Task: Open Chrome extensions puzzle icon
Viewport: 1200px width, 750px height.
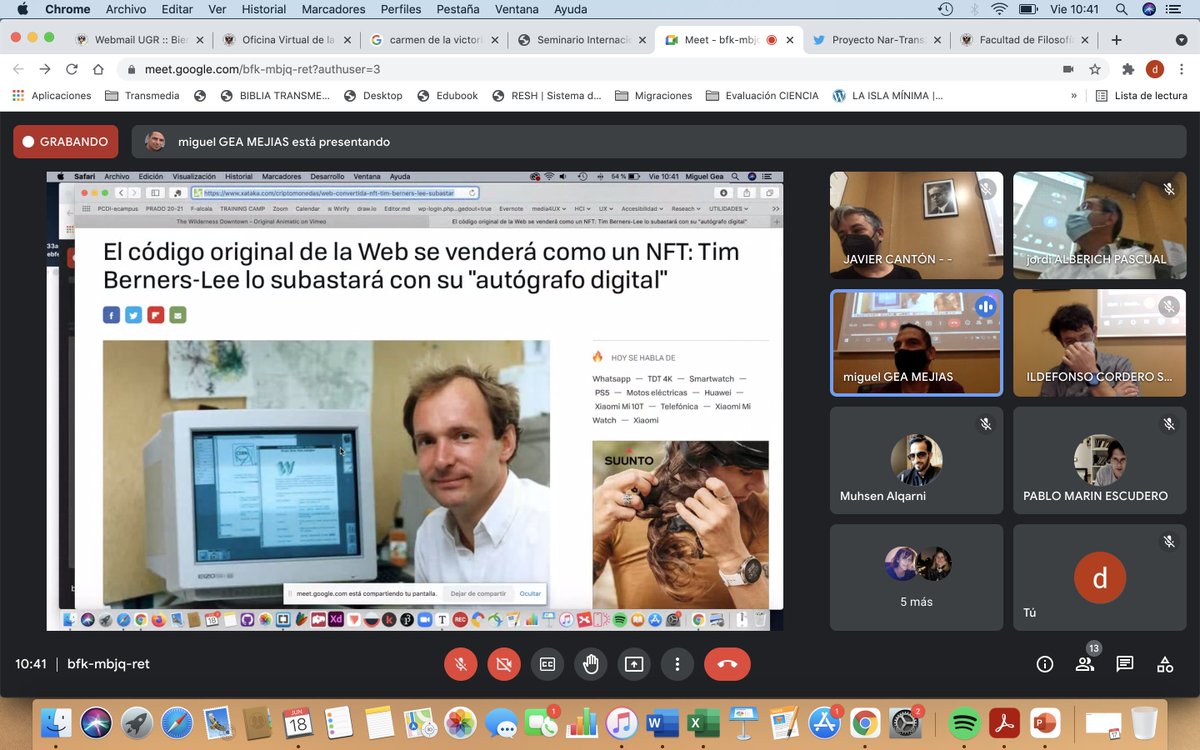Action: click(x=1128, y=70)
